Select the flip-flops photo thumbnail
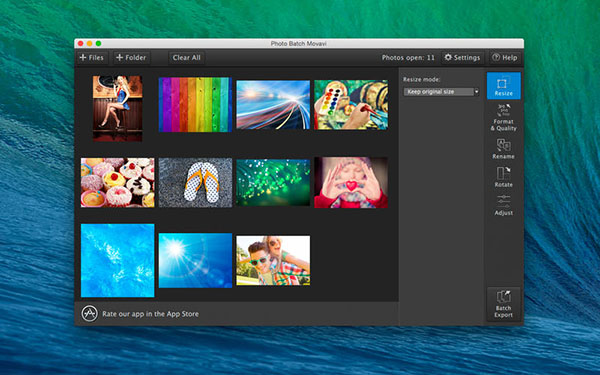The width and height of the screenshot is (600, 375). pyautogui.click(x=196, y=183)
